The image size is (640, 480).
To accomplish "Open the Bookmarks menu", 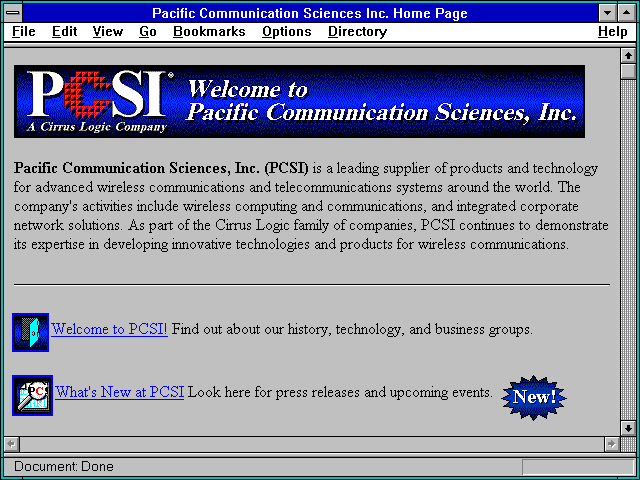I will [x=209, y=32].
